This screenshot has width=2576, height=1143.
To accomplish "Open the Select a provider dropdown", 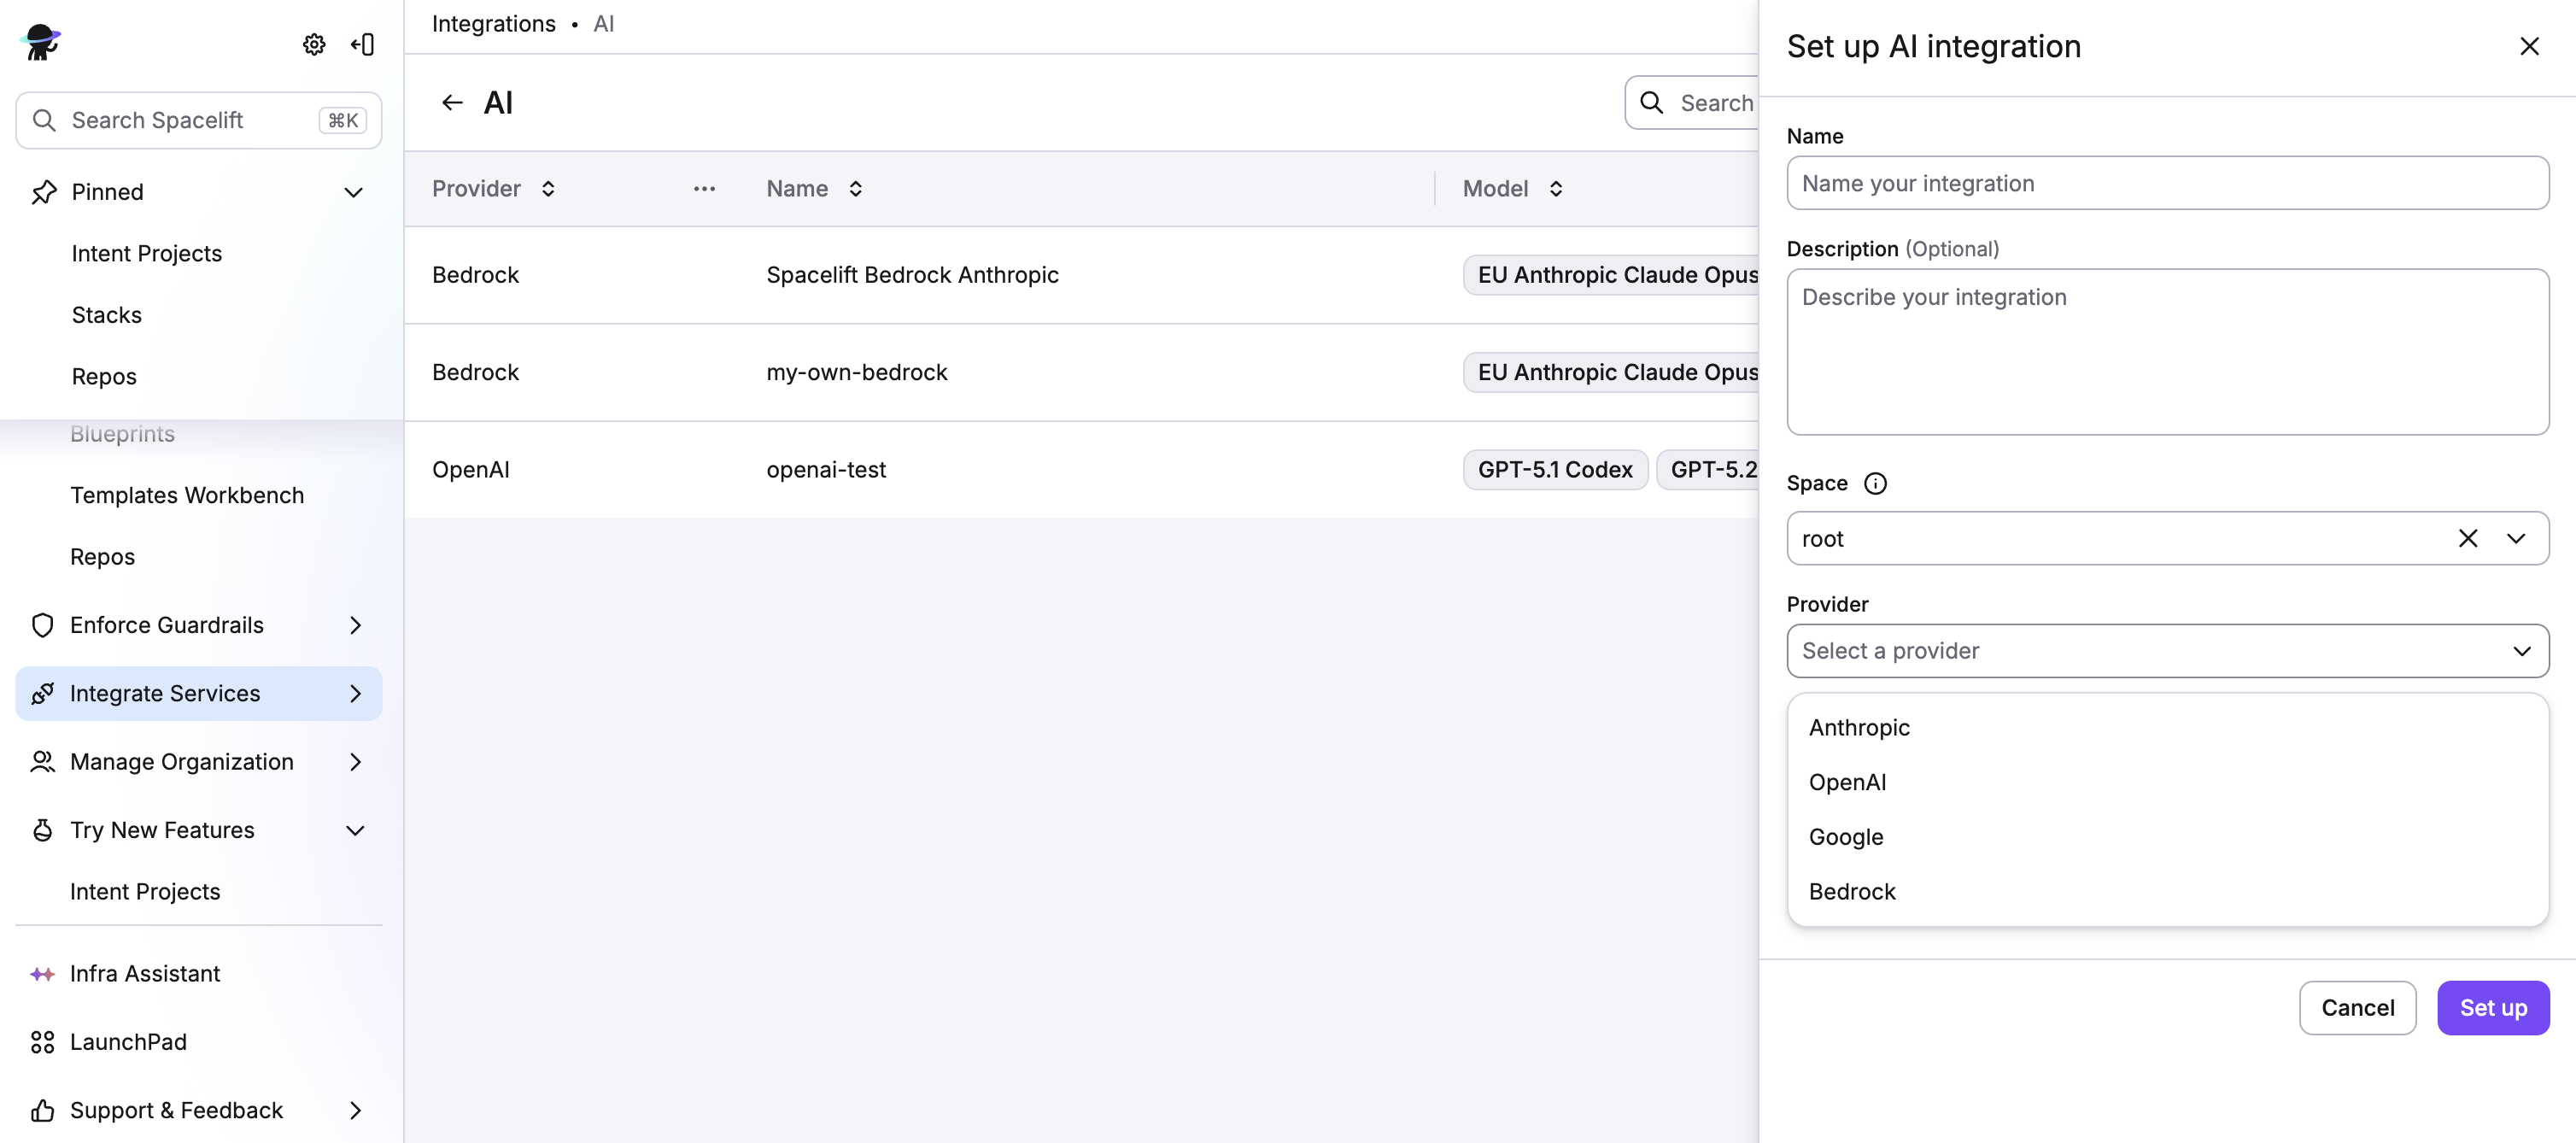I will coord(2167,651).
